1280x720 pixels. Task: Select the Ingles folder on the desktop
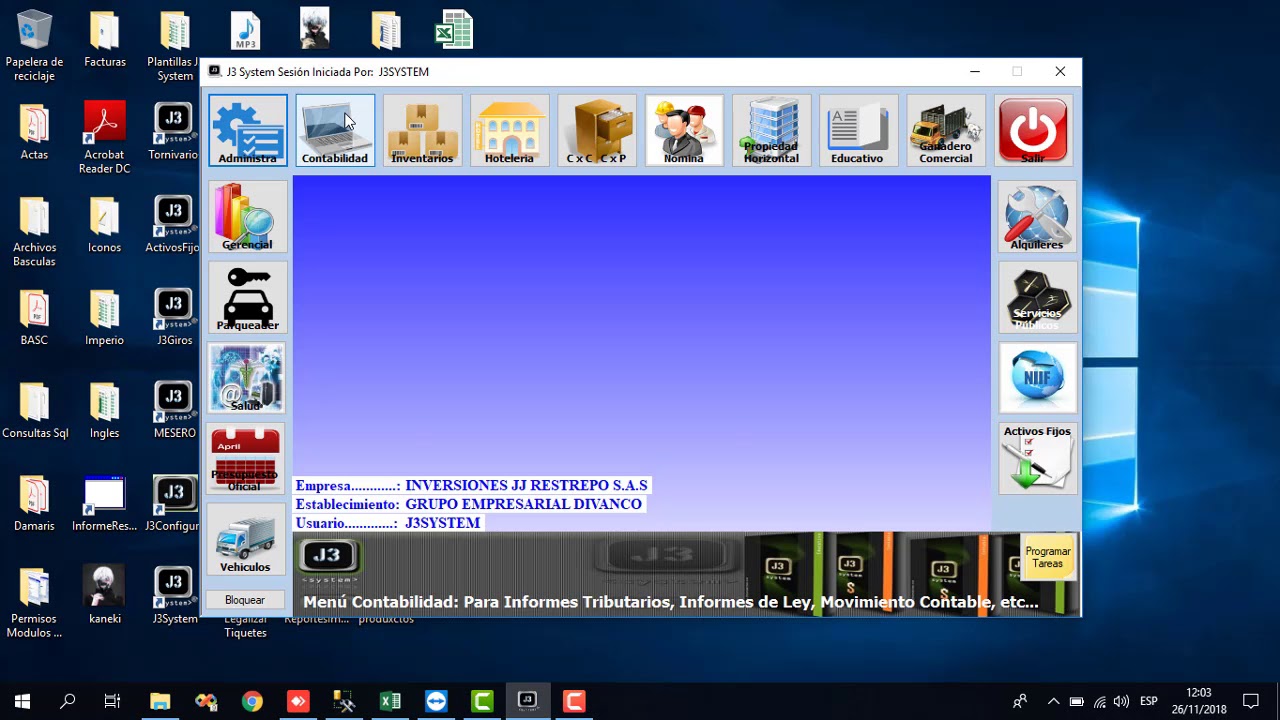click(105, 412)
